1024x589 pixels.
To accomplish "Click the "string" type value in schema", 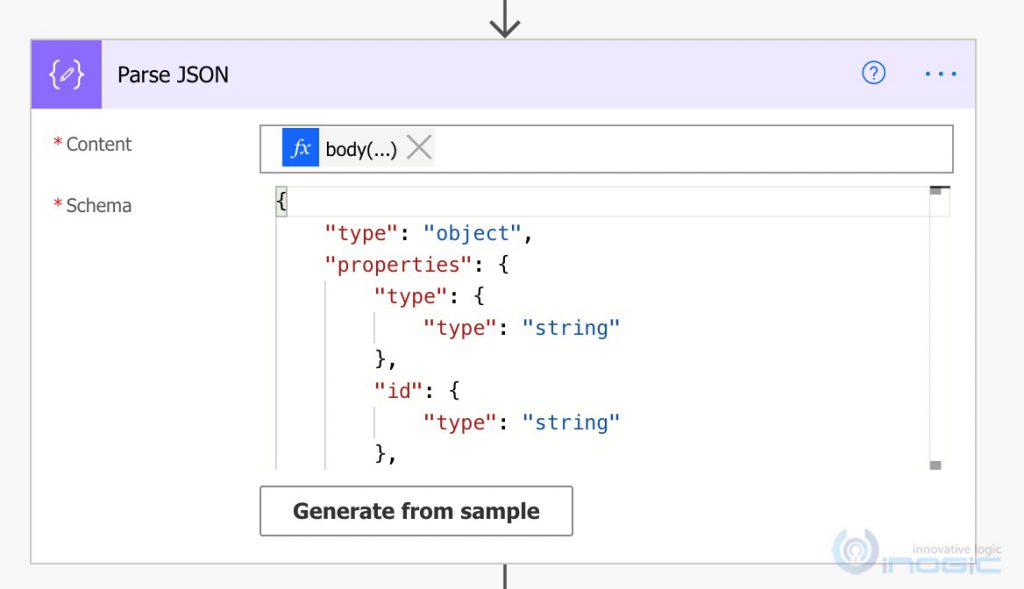I will click(x=571, y=327).
